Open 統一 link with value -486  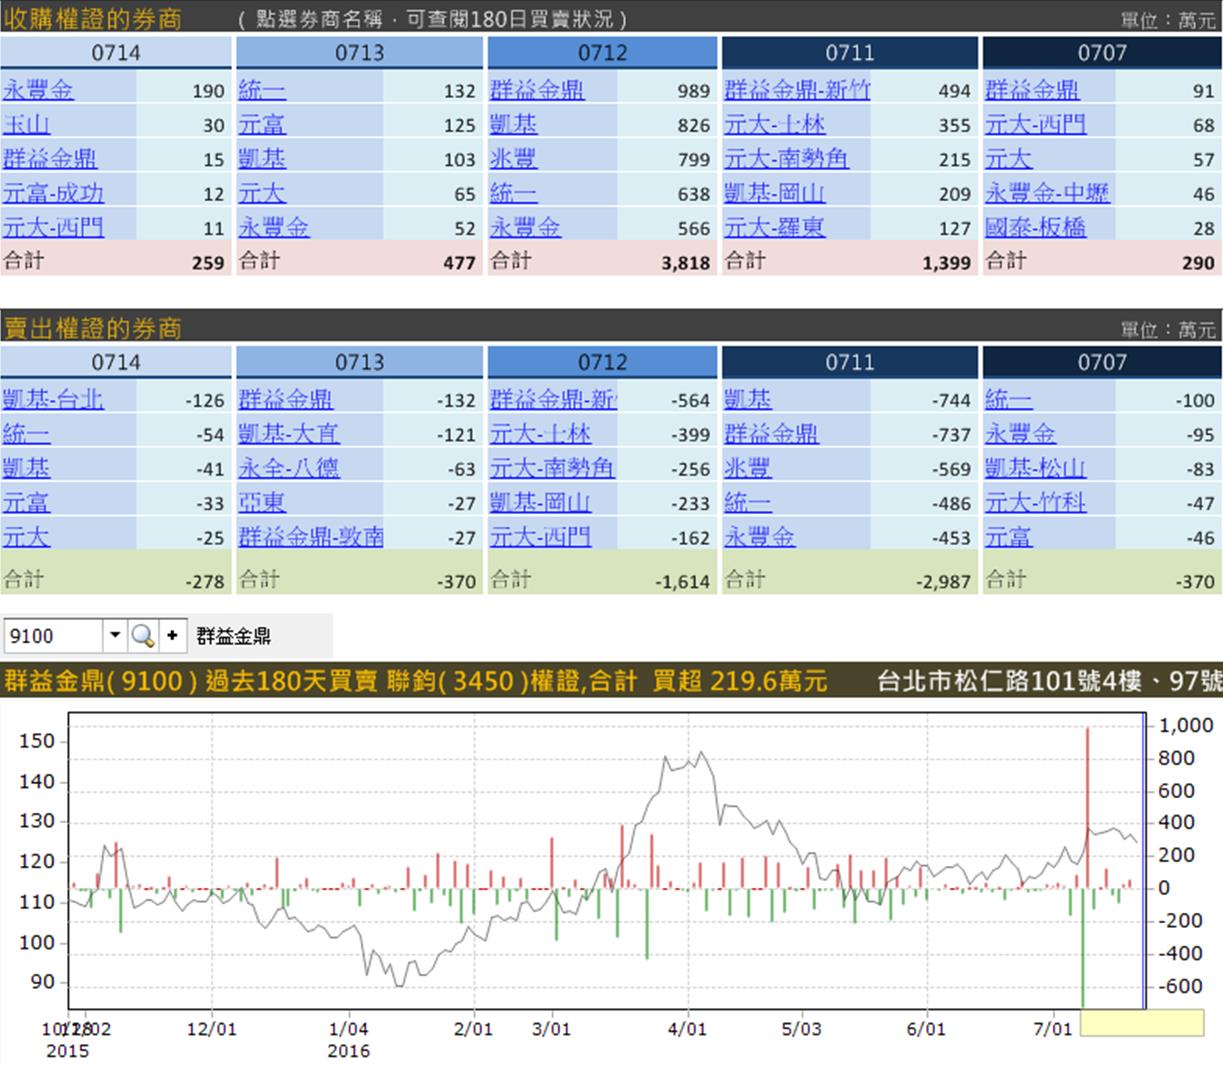tap(748, 502)
